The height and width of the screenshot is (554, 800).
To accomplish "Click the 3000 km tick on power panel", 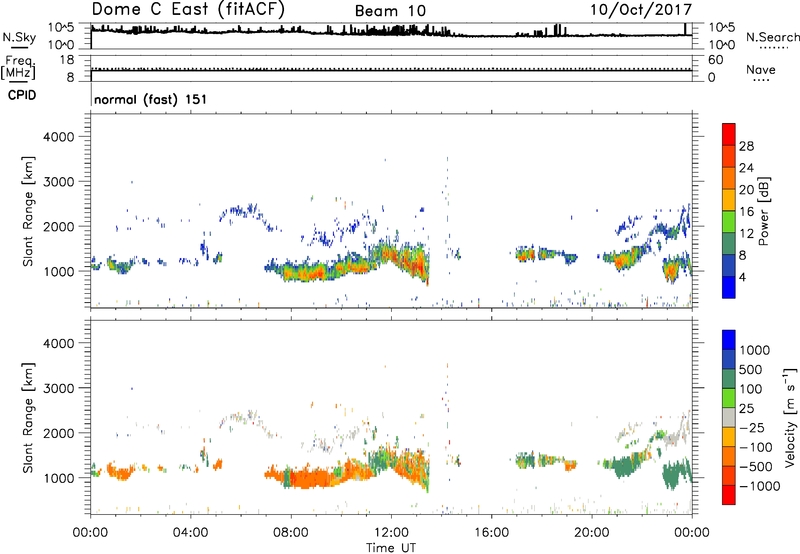I will [x=59, y=182].
